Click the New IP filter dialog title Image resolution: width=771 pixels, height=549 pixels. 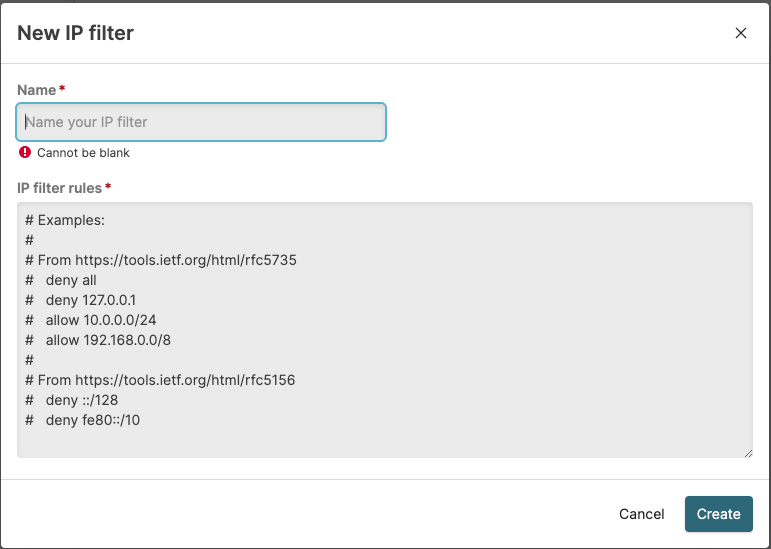tap(76, 33)
